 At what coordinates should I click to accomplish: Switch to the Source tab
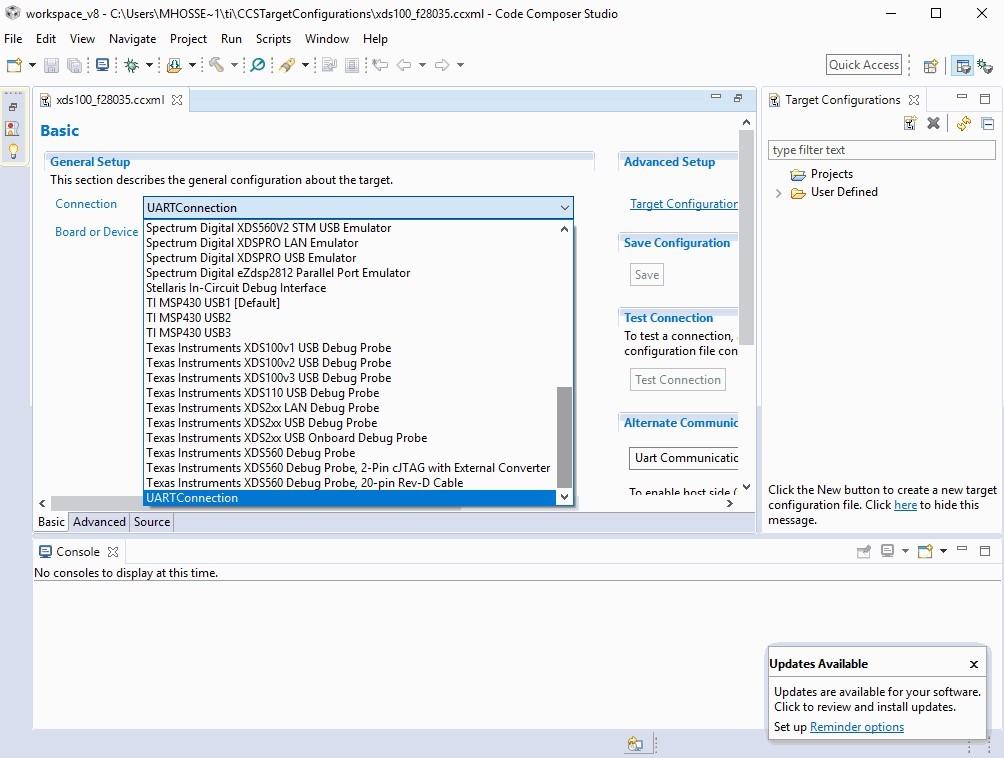[152, 522]
